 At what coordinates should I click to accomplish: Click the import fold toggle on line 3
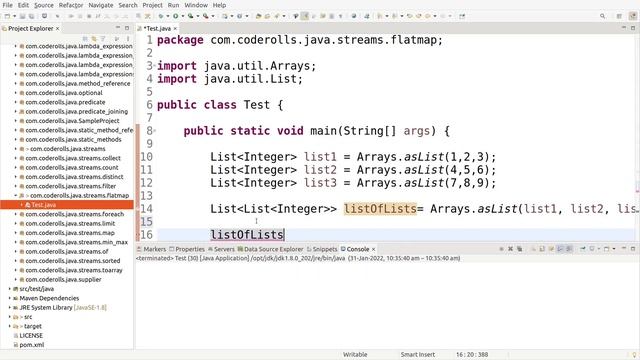coord(155,66)
